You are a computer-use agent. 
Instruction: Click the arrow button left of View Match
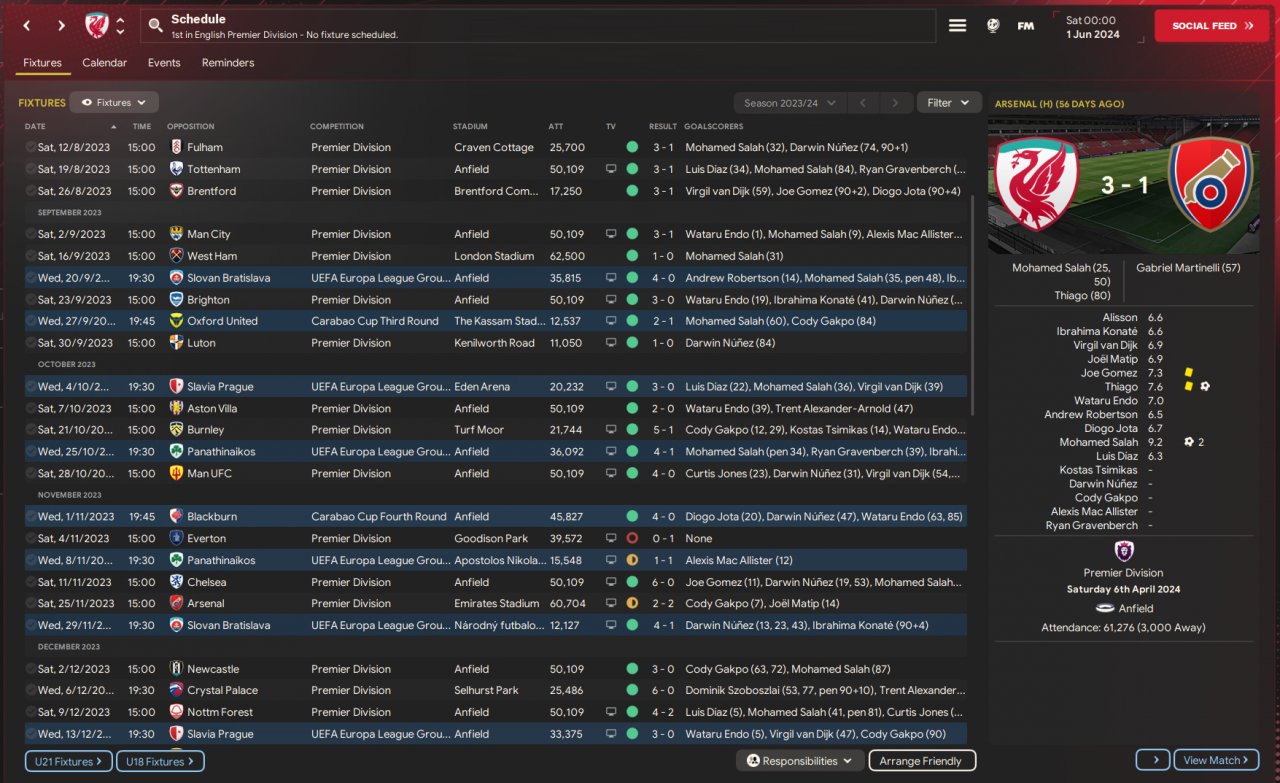[1154, 761]
